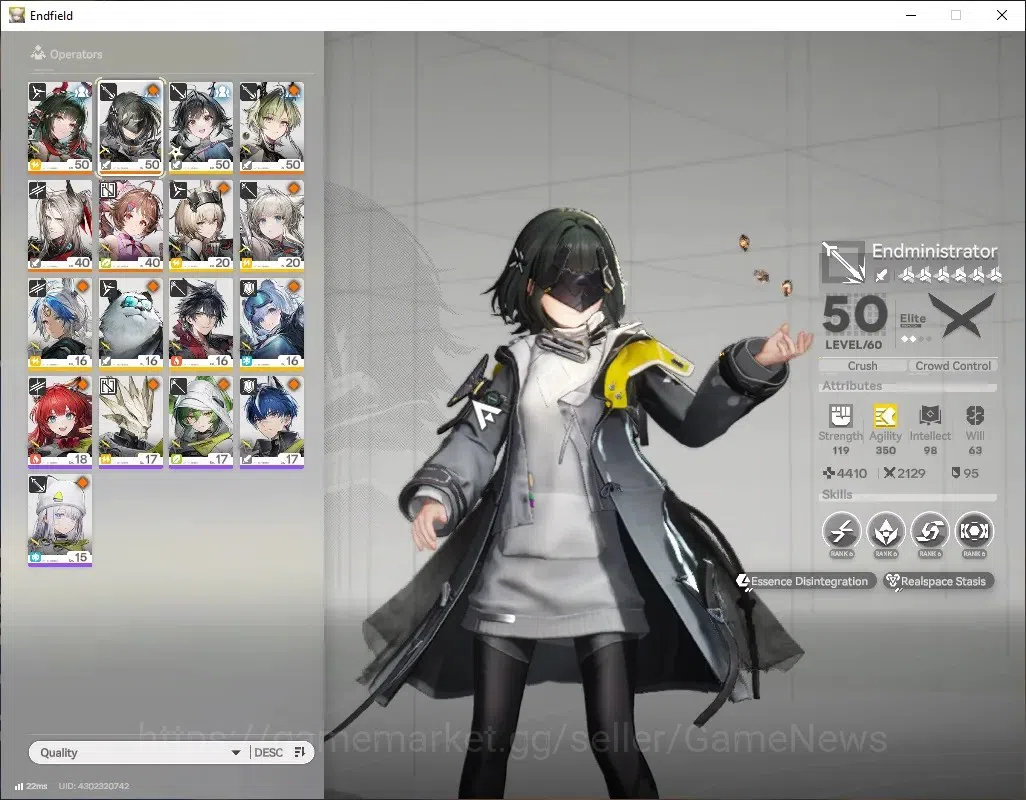The width and height of the screenshot is (1026, 800).
Task: Select the silver-haired horned operator level 40
Action: tap(60, 225)
